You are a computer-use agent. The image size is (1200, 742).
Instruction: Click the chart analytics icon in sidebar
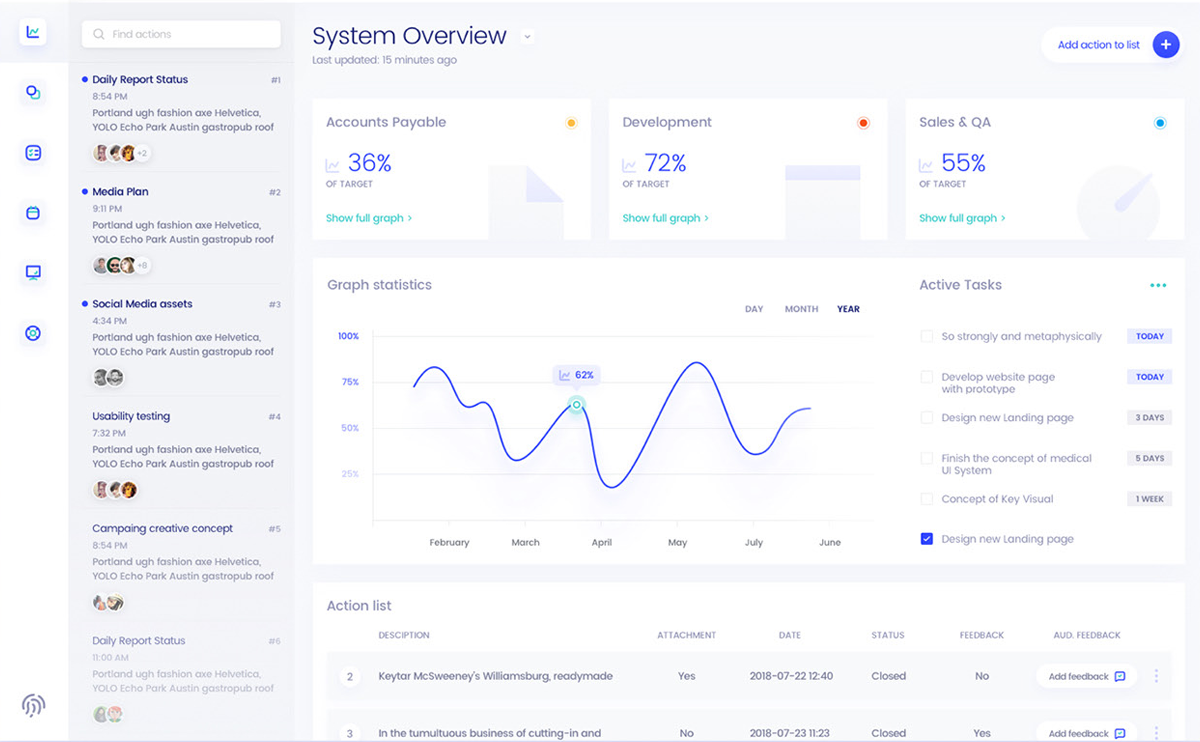point(33,32)
